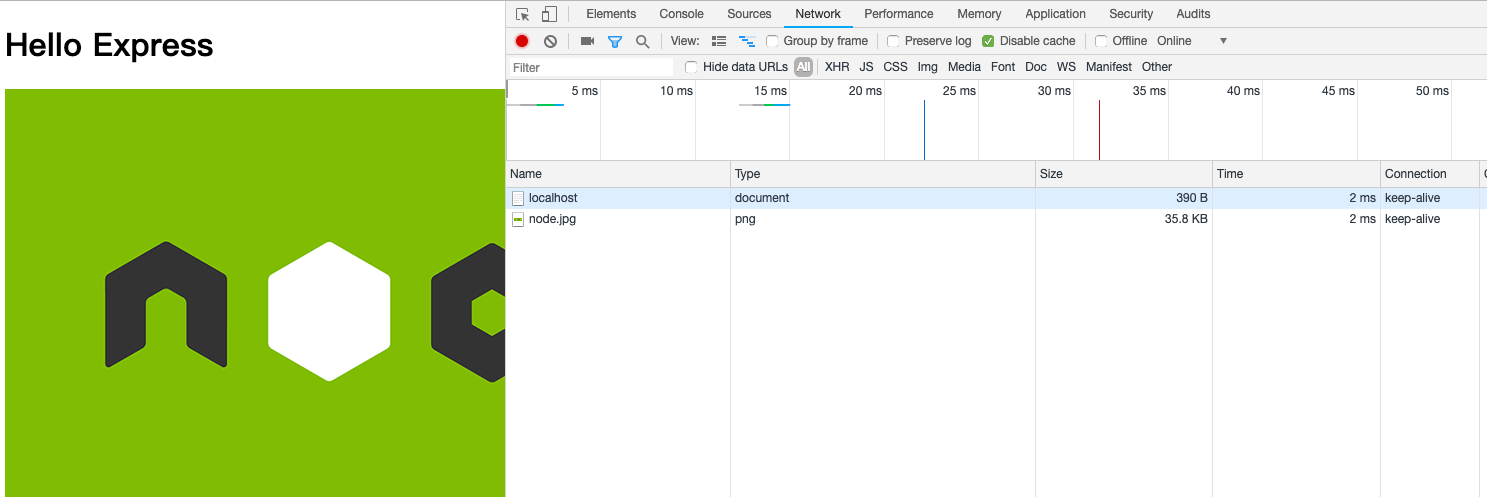Sort by the Connection column header

1430,174
